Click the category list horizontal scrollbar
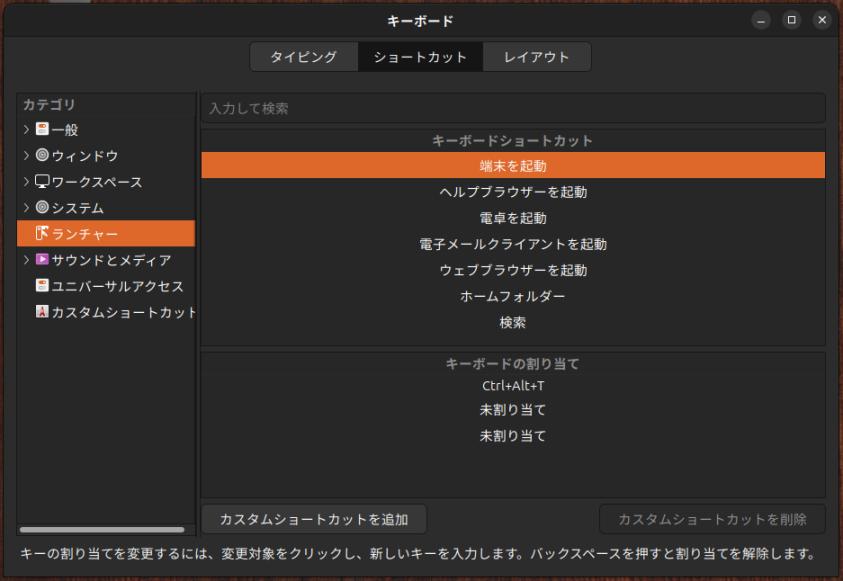 102,530
